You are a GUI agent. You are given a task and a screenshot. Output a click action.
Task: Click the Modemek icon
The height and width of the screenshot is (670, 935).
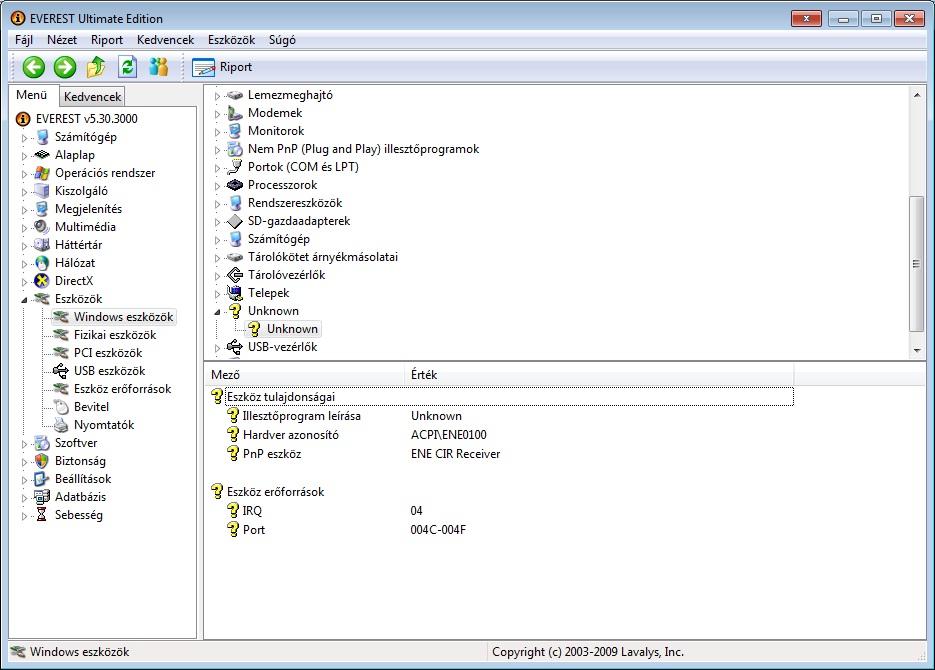pos(235,113)
